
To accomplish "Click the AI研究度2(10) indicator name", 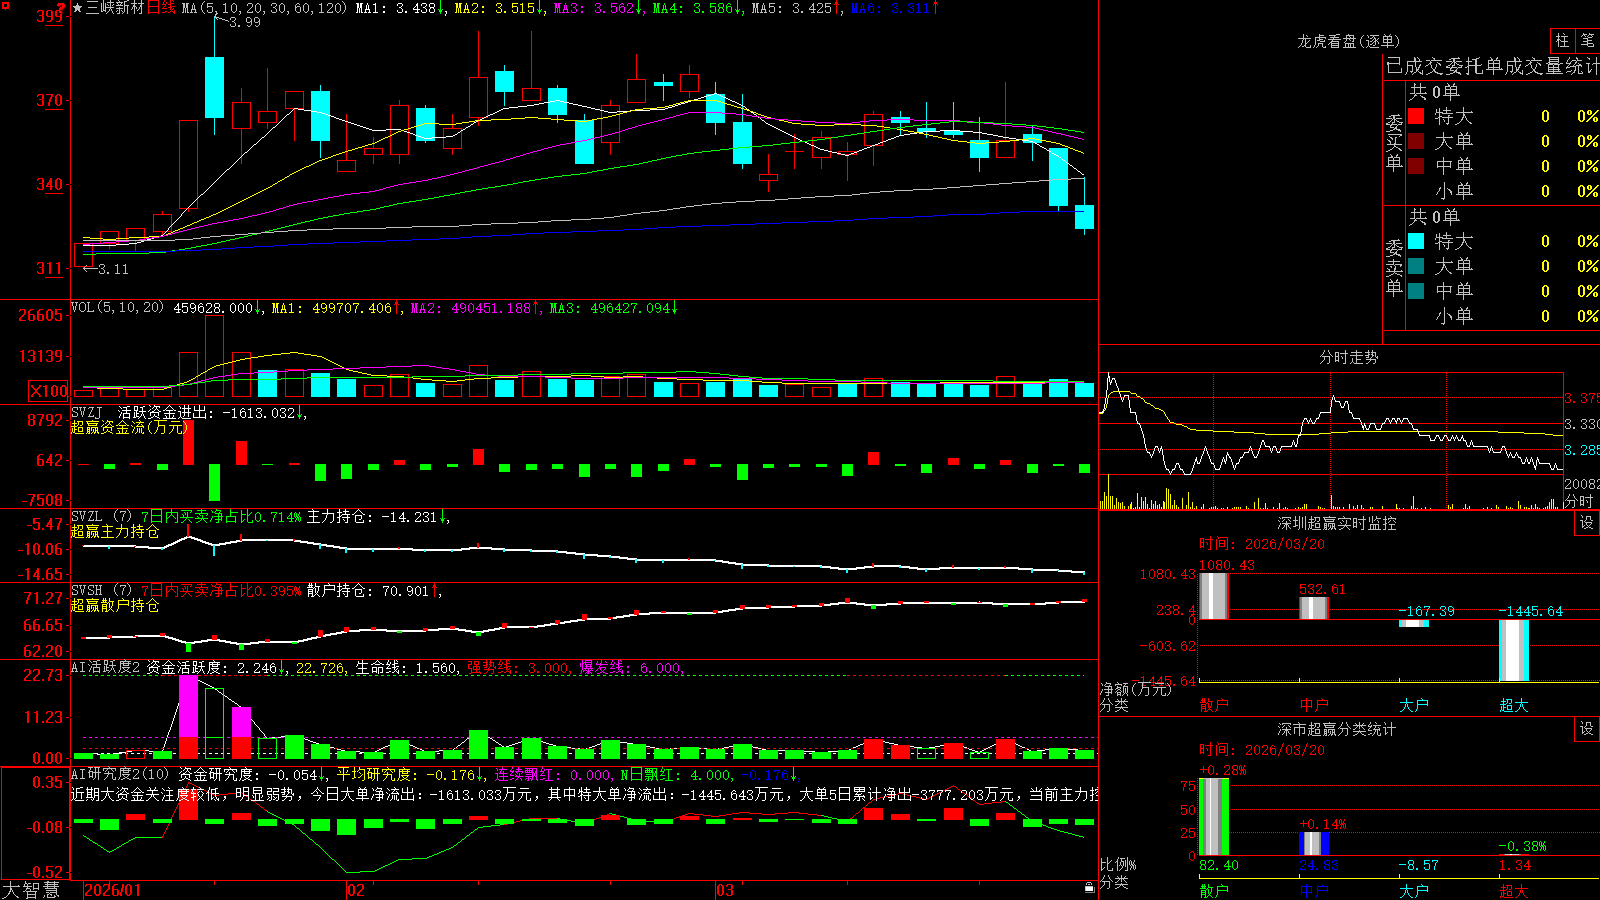I will coord(120,774).
